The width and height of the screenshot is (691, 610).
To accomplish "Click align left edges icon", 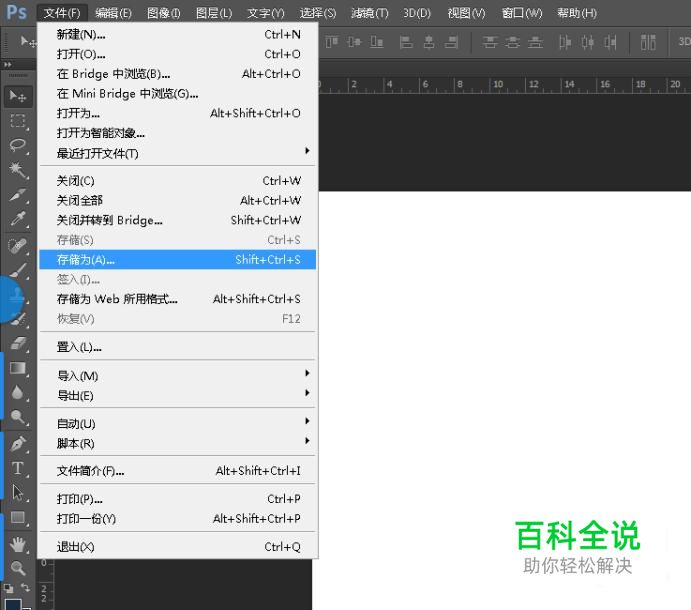I will tap(406, 42).
